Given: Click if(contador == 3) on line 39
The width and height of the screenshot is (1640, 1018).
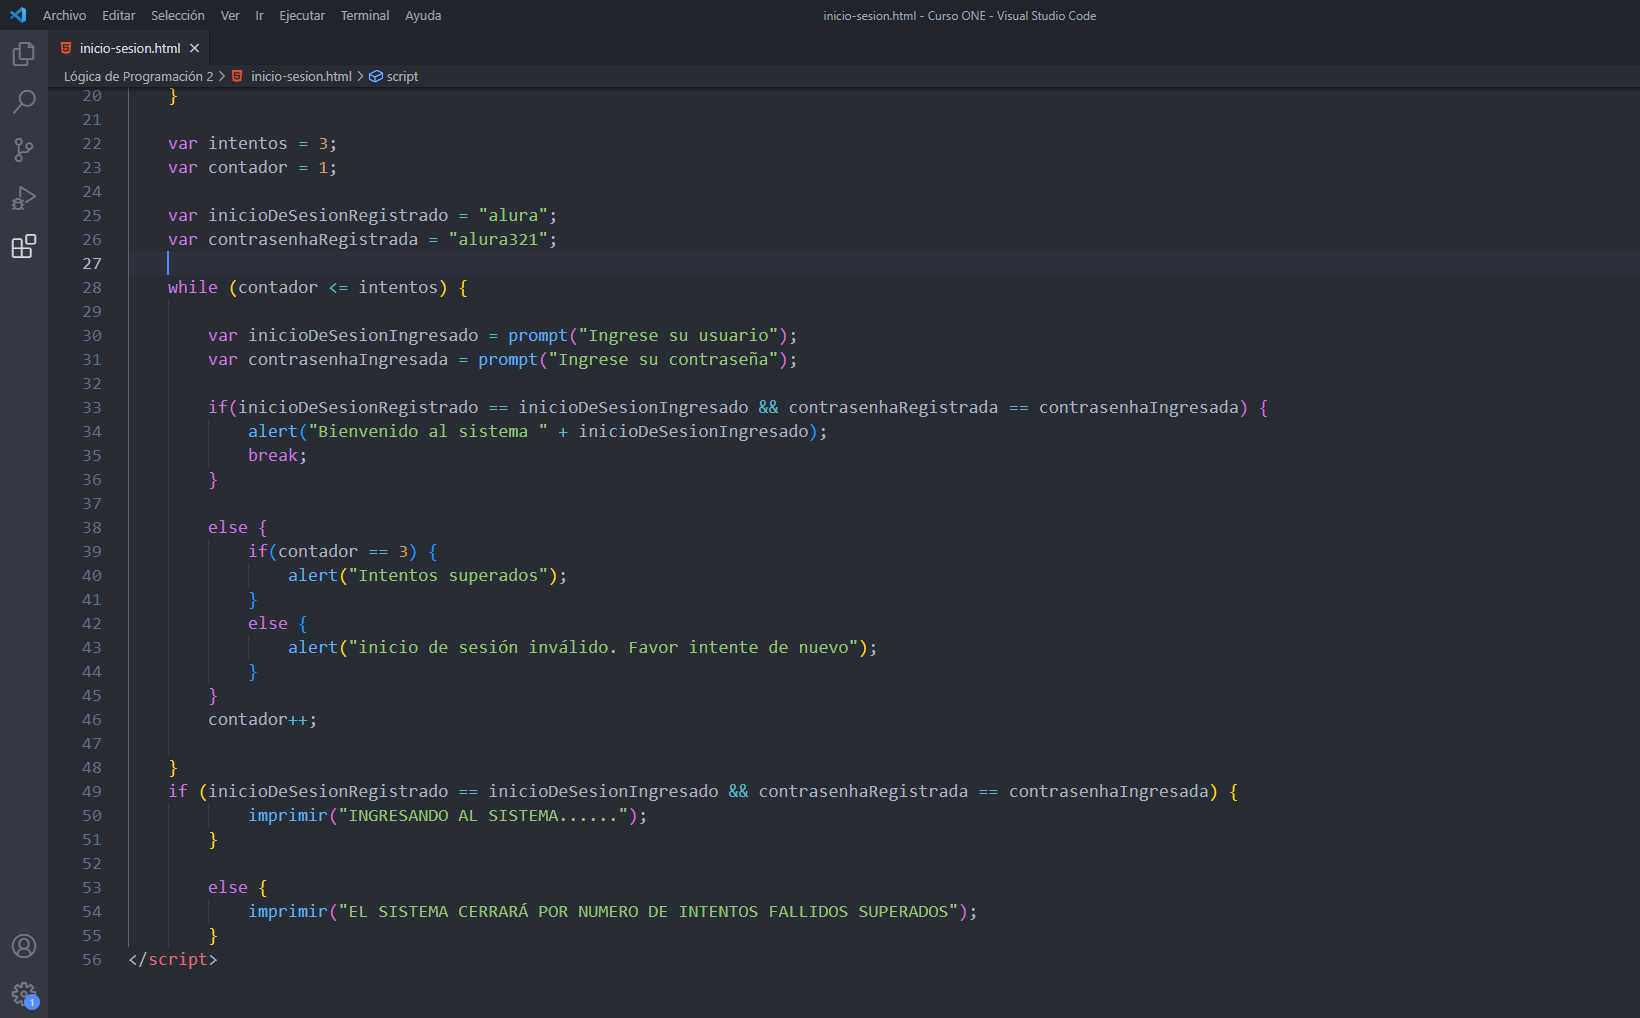Looking at the screenshot, I should click(333, 552).
